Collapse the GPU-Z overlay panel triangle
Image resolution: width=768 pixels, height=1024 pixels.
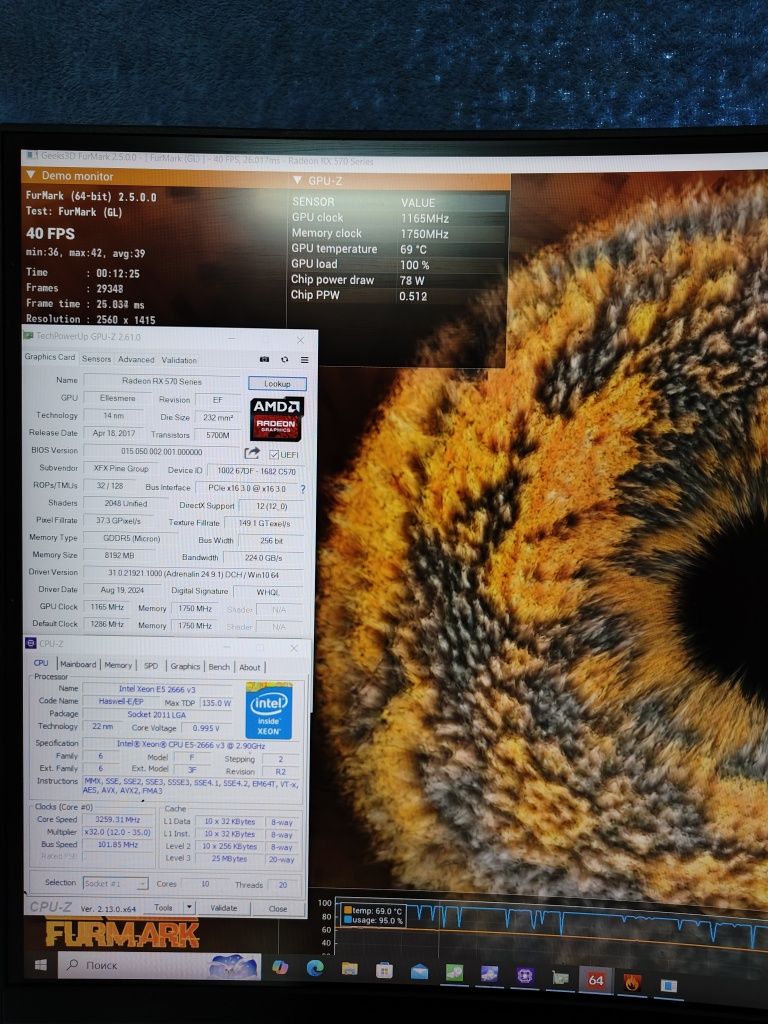tap(297, 180)
